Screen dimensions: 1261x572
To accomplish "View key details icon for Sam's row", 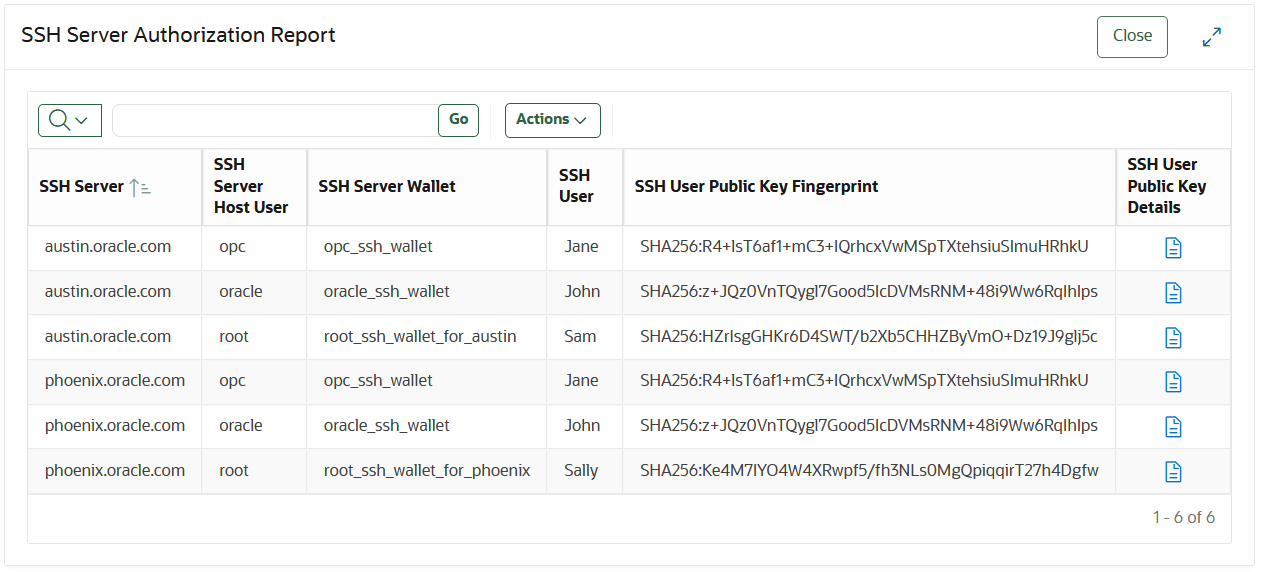I will click(x=1173, y=337).
